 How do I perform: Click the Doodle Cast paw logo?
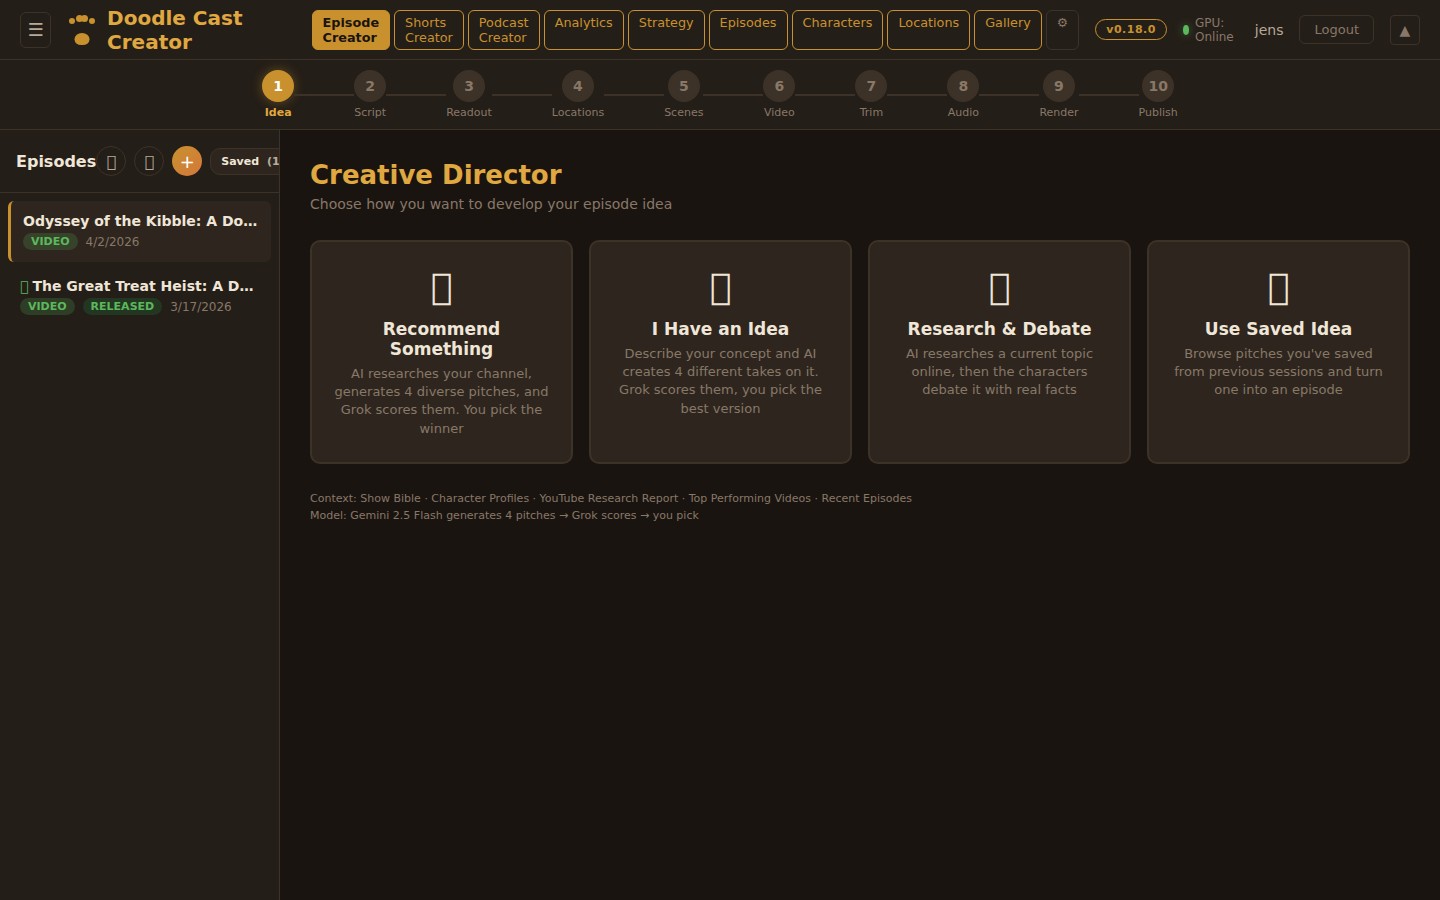point(82,29)
